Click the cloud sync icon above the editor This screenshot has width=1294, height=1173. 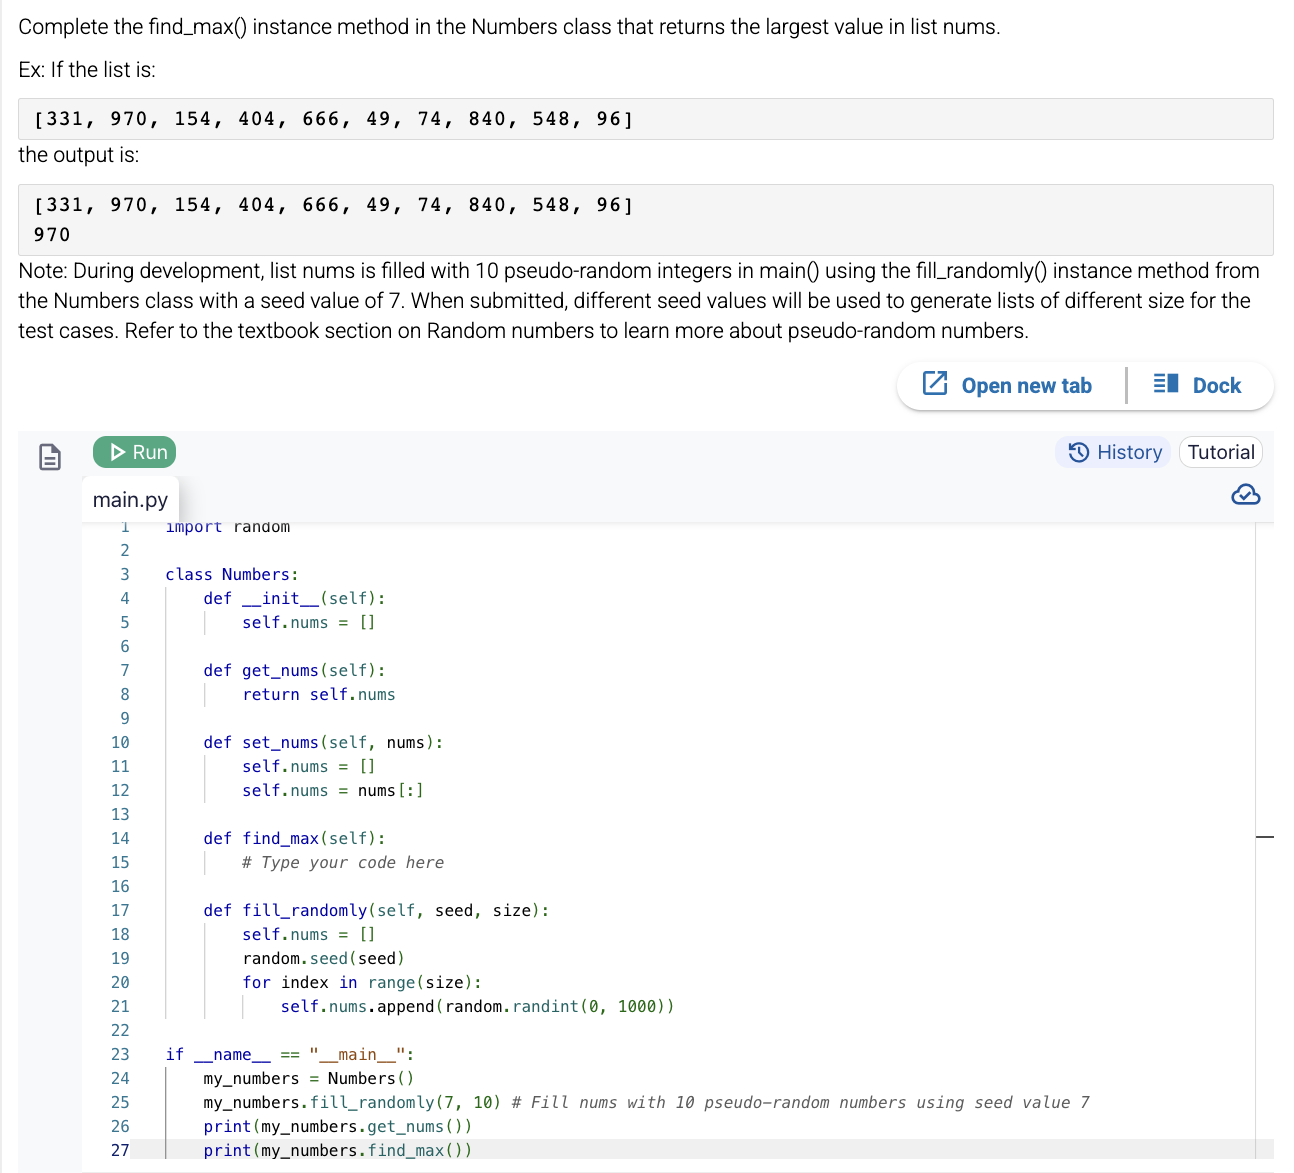coord(1245,494)
